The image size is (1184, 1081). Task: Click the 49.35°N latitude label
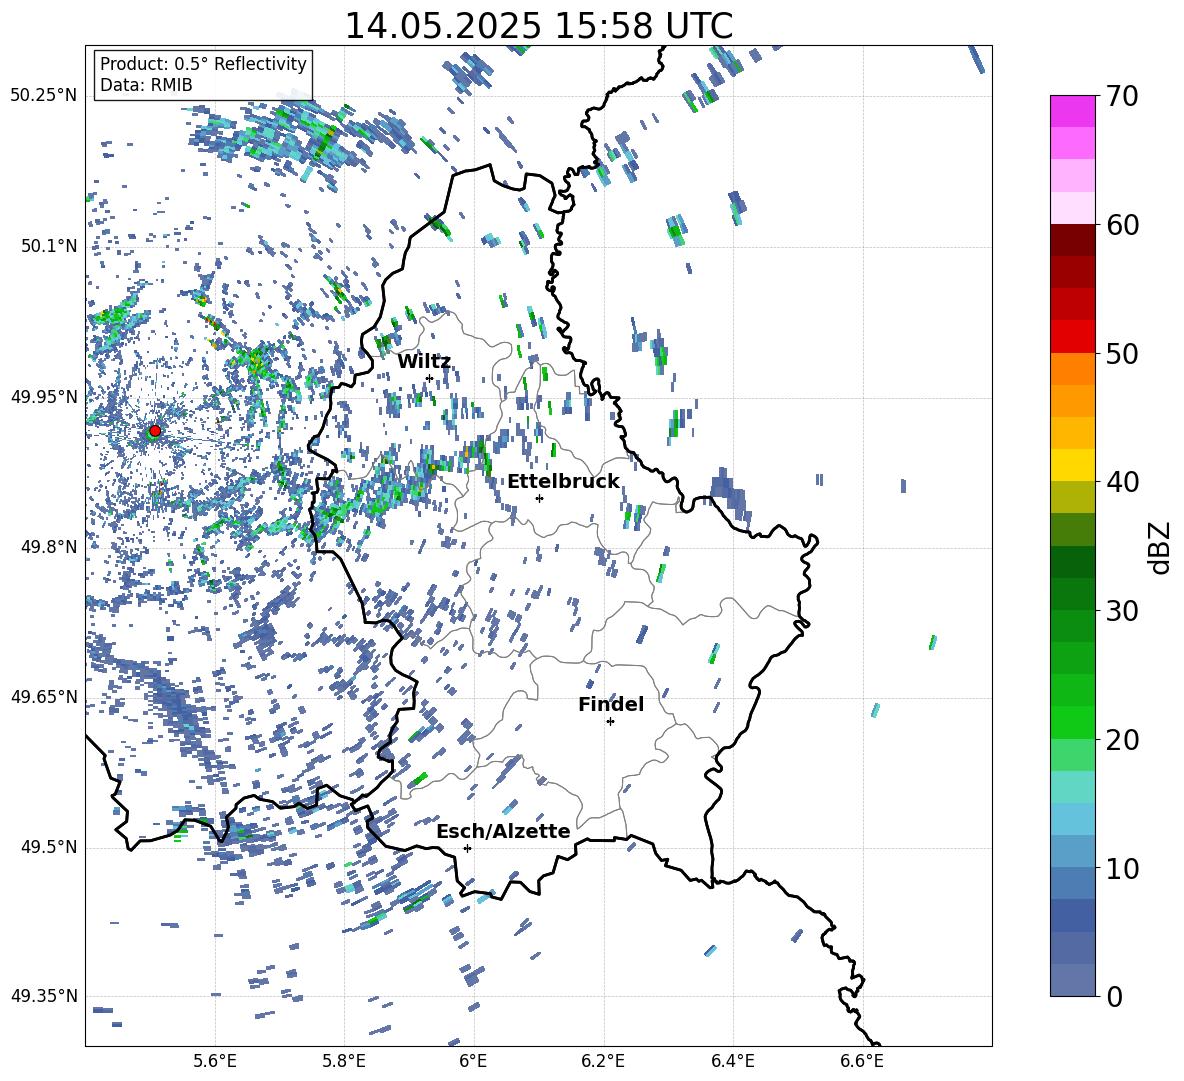[x=44, y=996]
